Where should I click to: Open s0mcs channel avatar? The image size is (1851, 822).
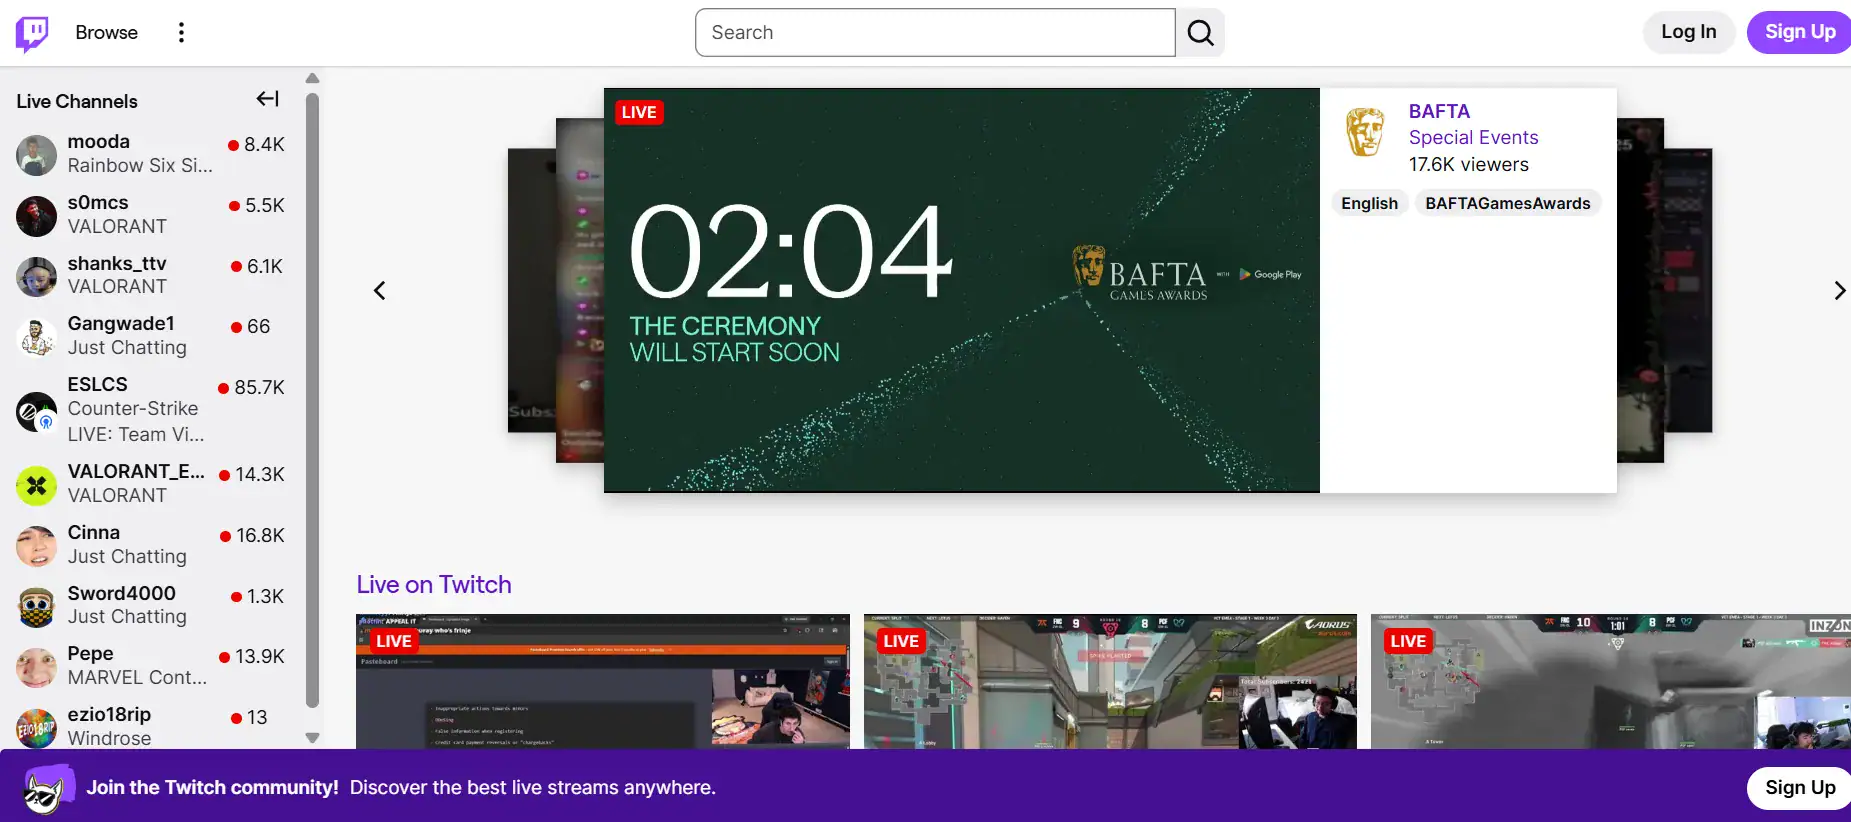click(36, 216)
